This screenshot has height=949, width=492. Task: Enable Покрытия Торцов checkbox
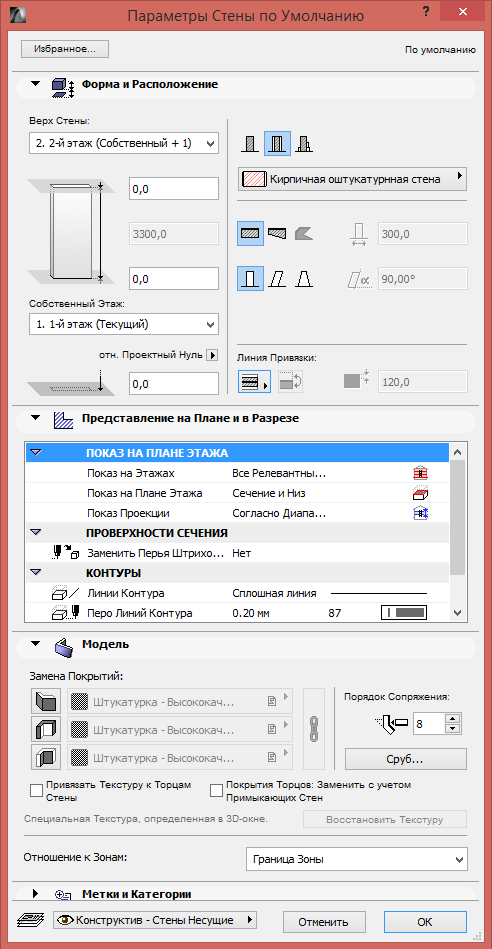tap(216, 790)
